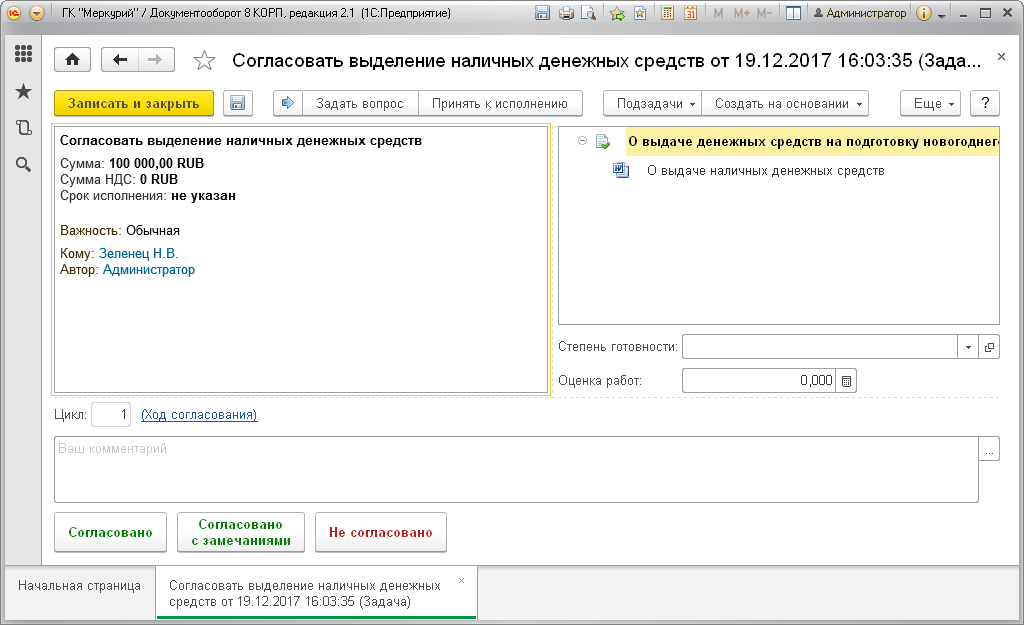Click Принять к исполнению button
Image resolution: width=1024 pixels, height=625 pixels.
(x=500, y=103)
